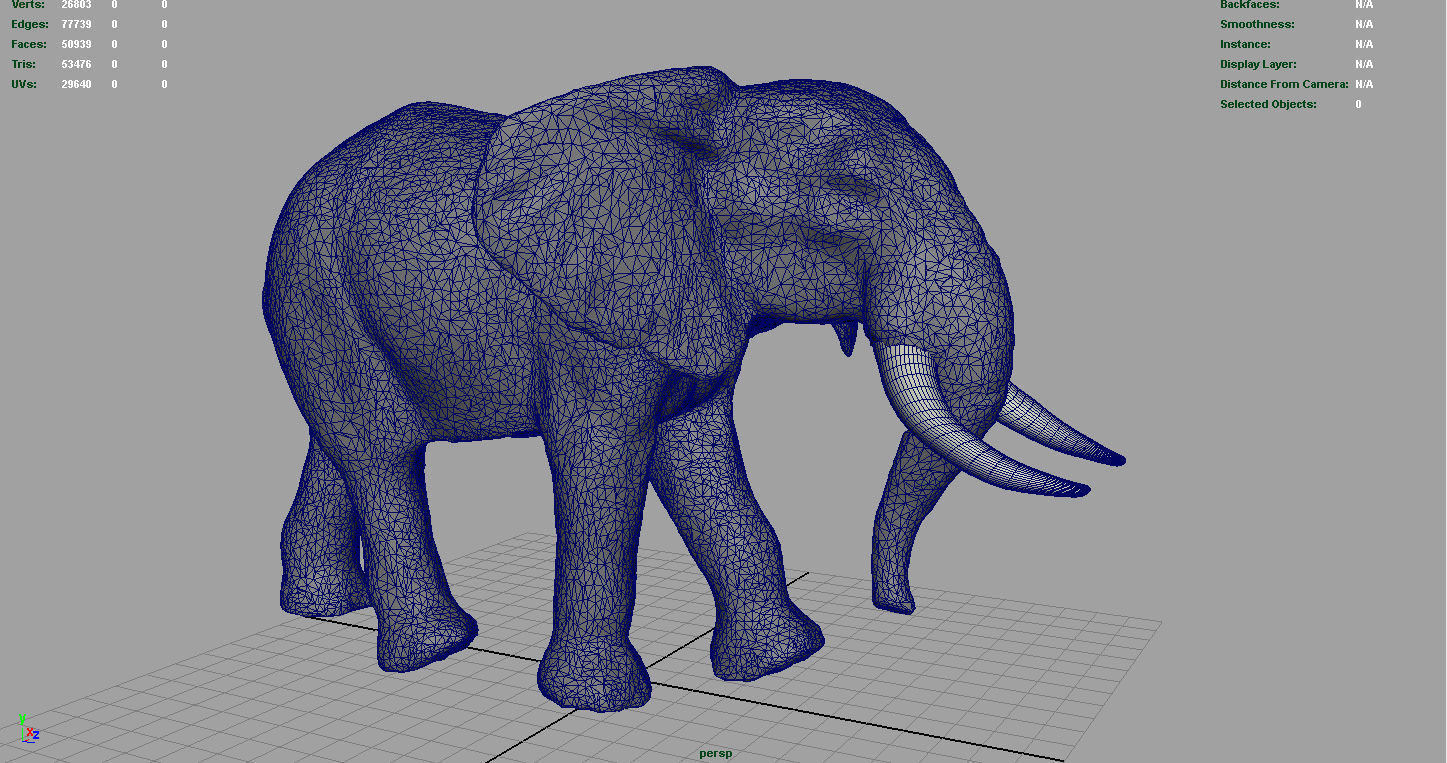Click the UV count value 29640
Image resolution: width=1447 pixels, height=763 pixels.
point(76,84)
